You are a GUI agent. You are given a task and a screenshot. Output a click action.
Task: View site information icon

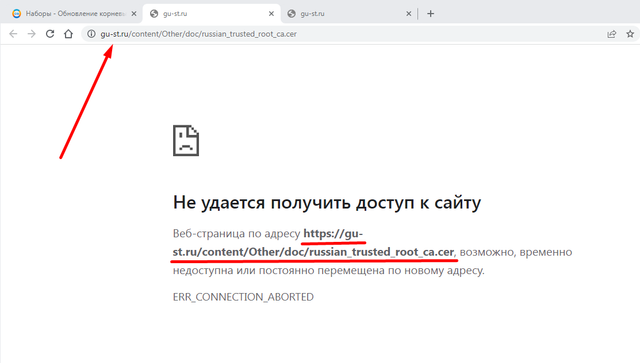click(91, 34)
